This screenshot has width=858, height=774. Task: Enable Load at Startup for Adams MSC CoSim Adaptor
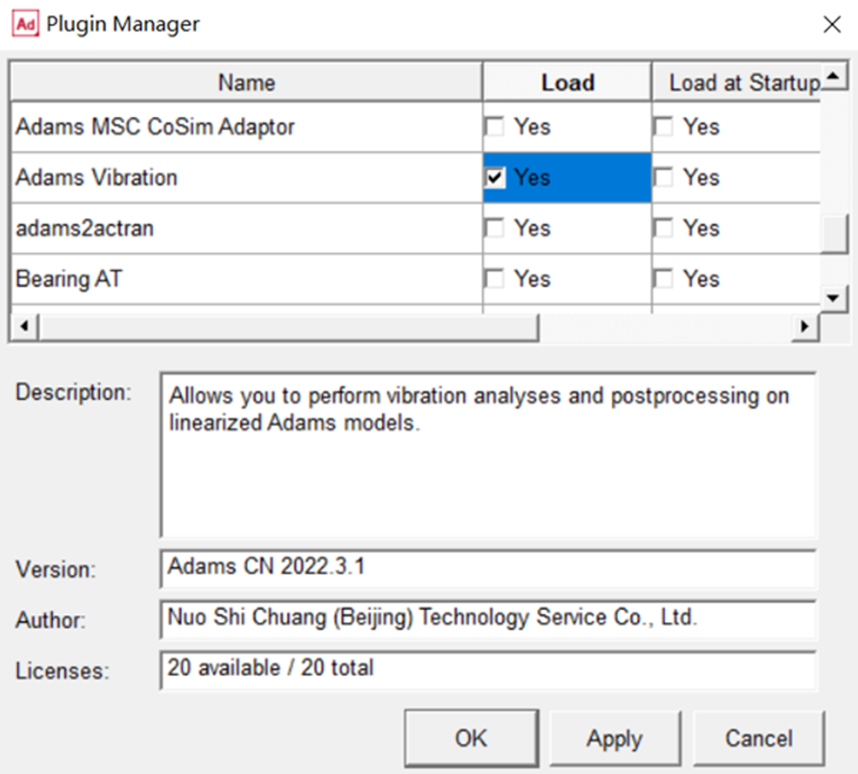point(663,127)
